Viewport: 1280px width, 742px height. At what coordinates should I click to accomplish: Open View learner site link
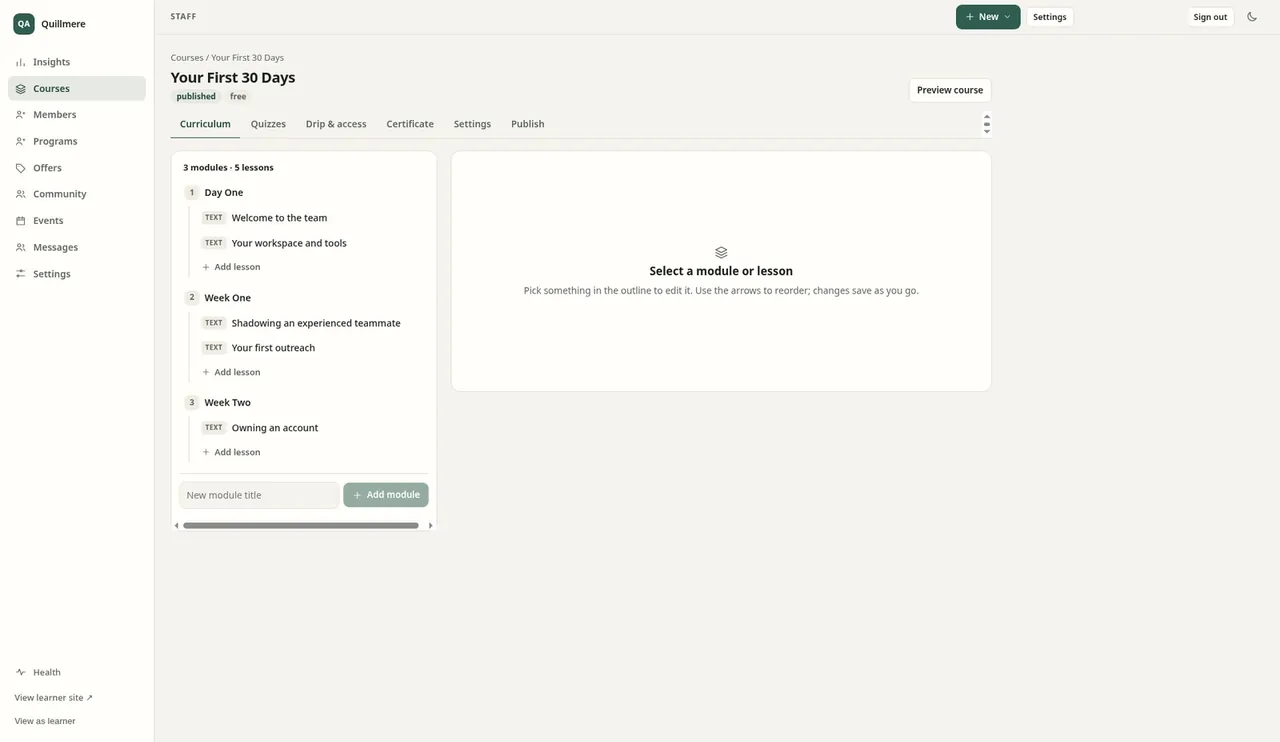click(54, 698)
